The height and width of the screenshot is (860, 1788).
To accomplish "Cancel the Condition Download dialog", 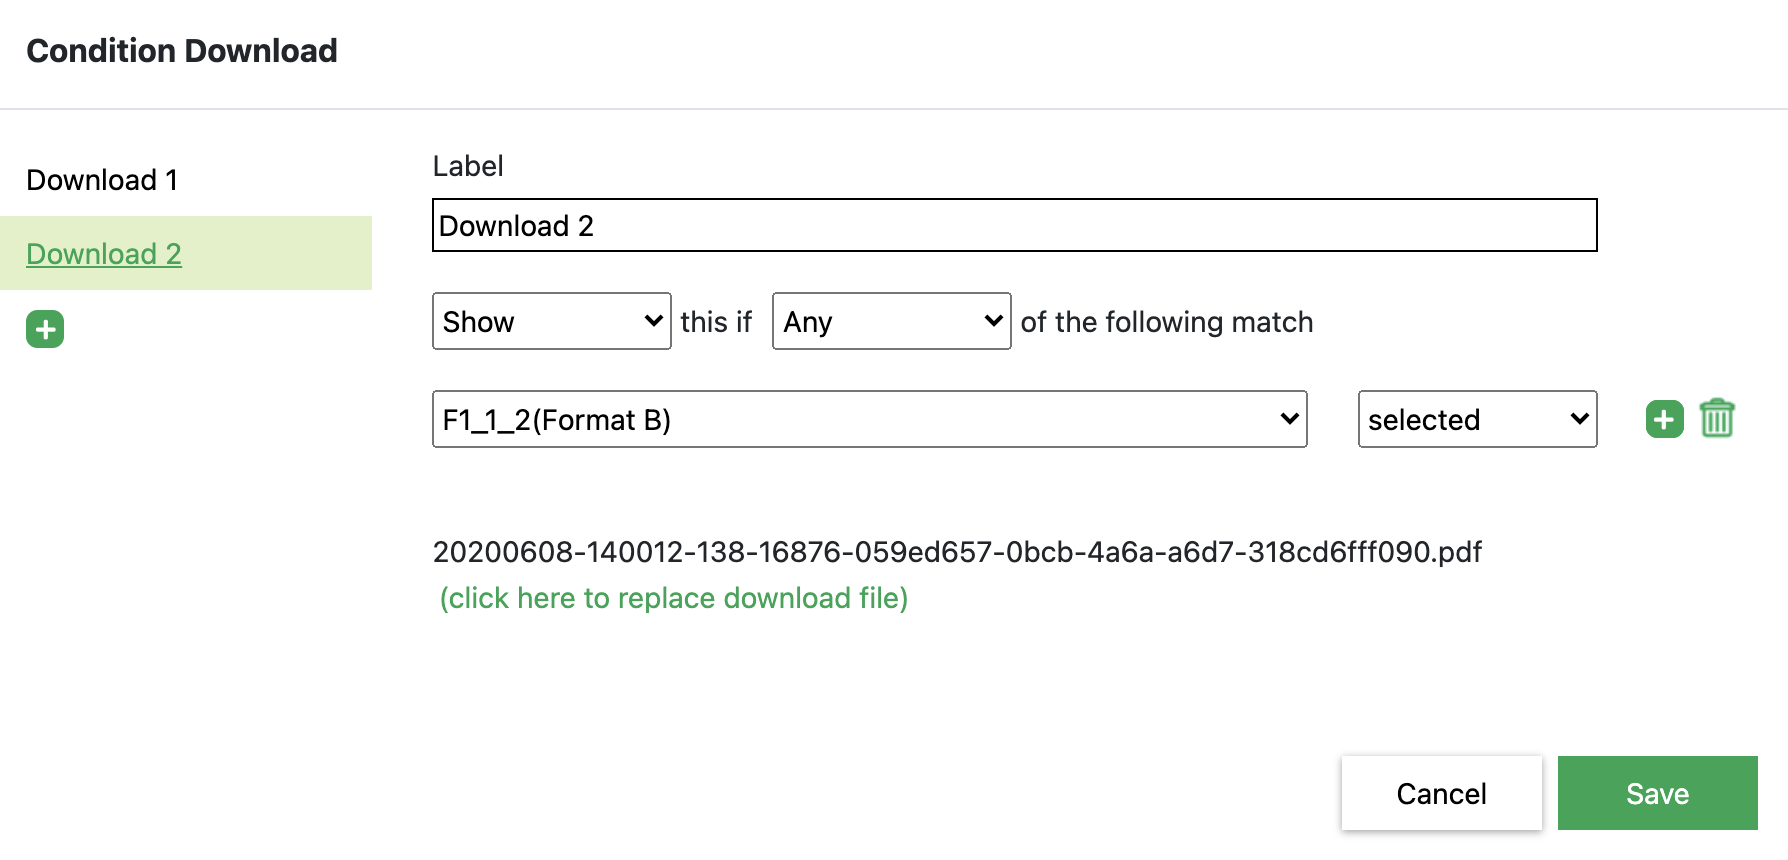I will tap(1441, 793).
